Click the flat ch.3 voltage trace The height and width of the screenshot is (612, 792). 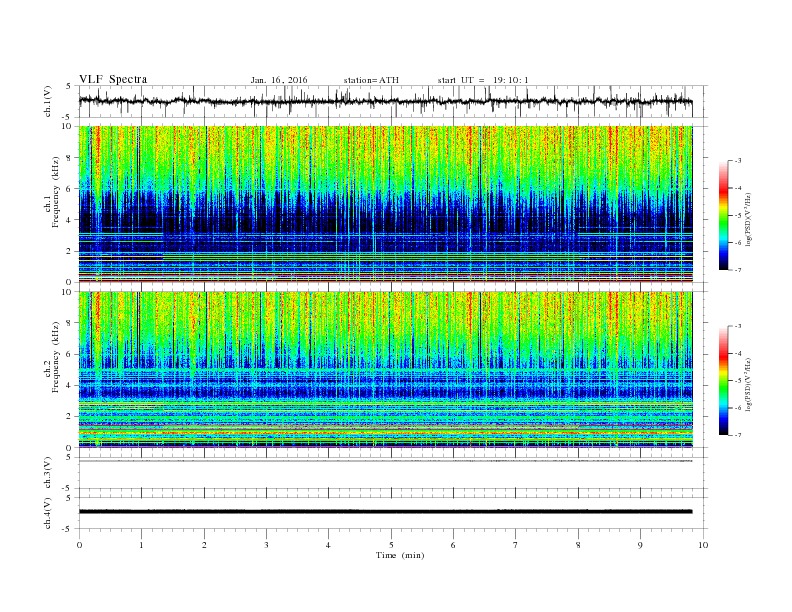coord(385,461)
